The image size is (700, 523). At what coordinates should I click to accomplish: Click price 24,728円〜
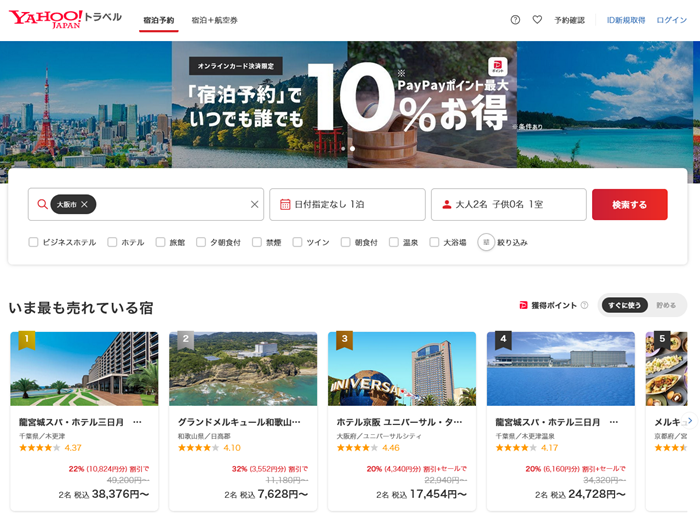(x=597, y=494)
